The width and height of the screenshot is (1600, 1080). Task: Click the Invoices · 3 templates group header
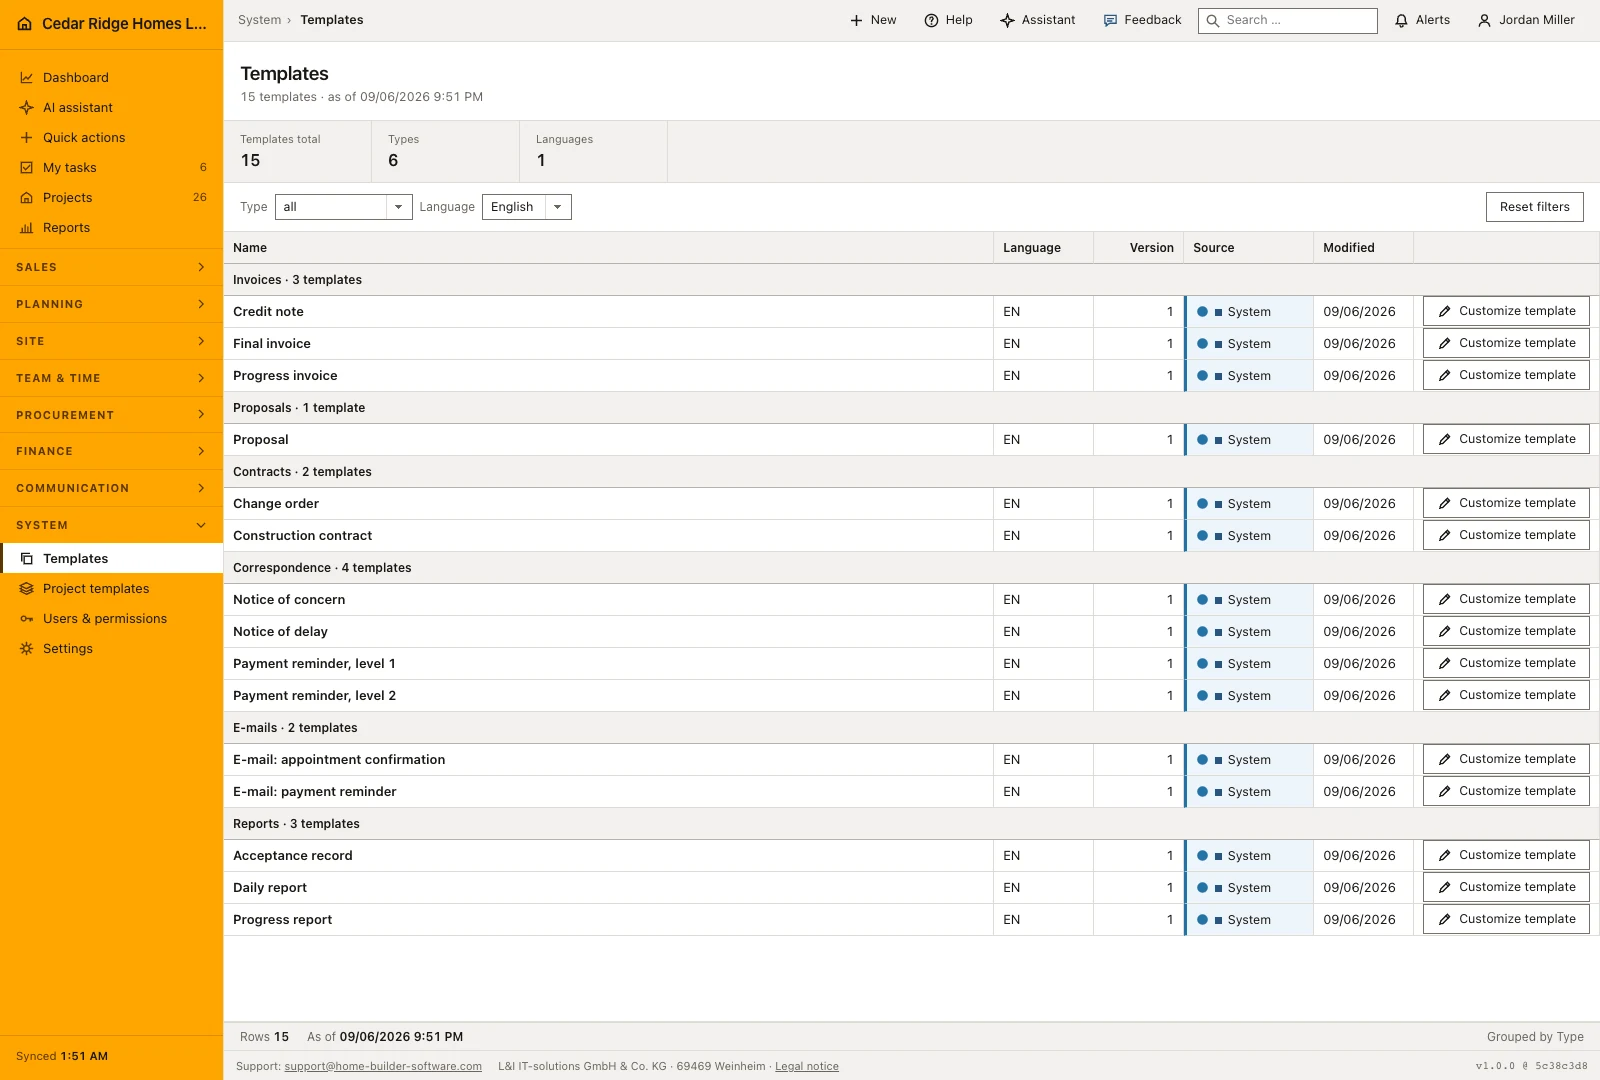click(911, 280)
